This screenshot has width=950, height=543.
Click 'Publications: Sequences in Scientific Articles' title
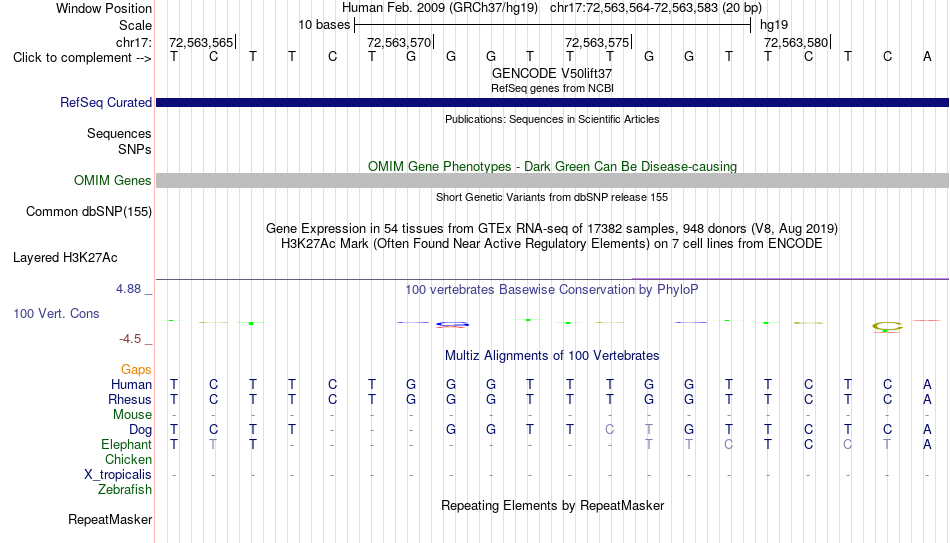coord(552,119)
